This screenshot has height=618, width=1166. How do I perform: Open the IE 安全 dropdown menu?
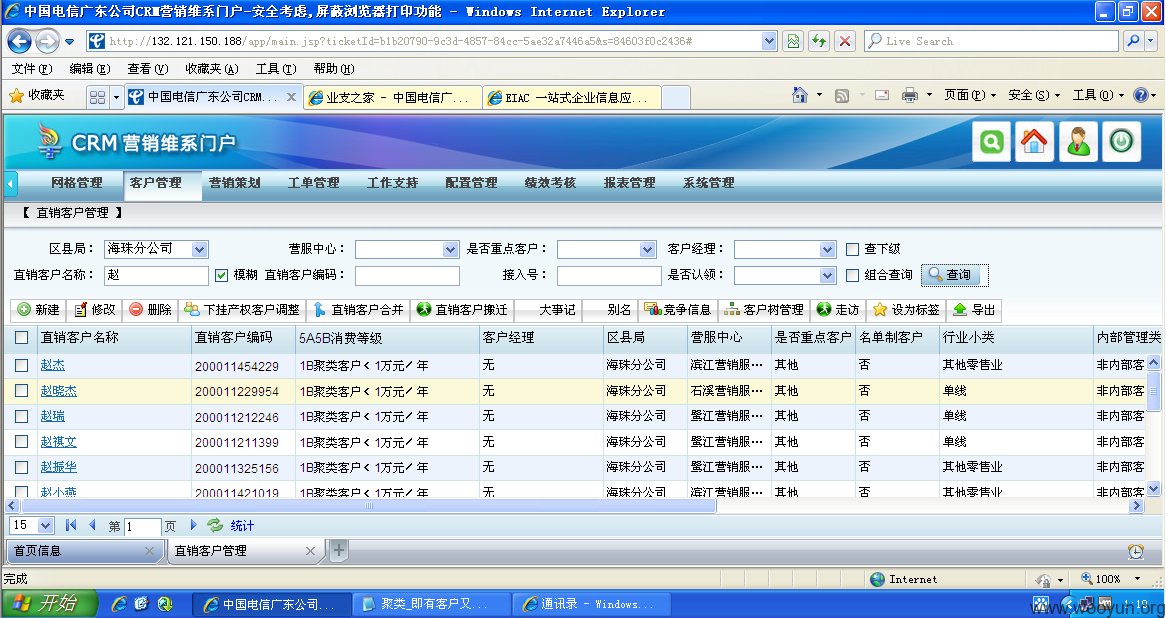click(x=1034, y=94)
